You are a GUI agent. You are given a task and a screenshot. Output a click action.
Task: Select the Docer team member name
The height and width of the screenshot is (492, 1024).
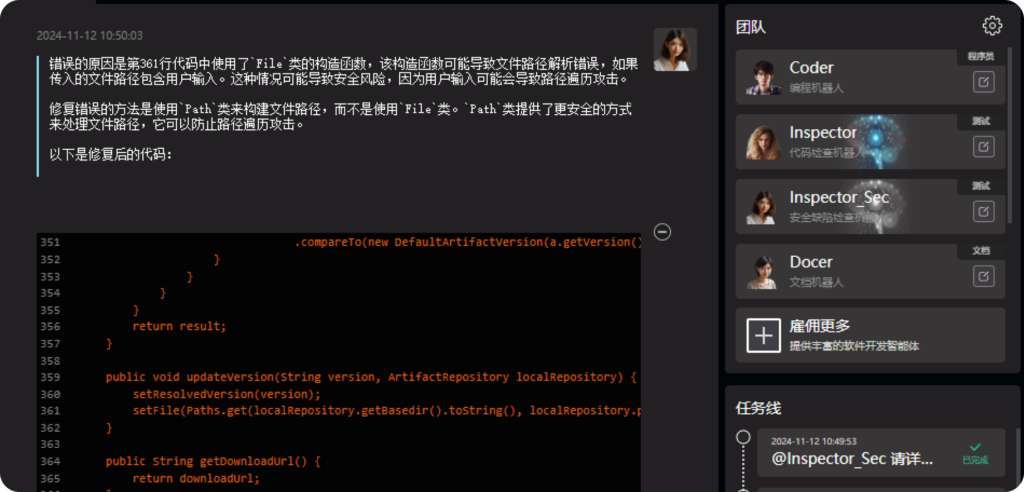(811, 262)
